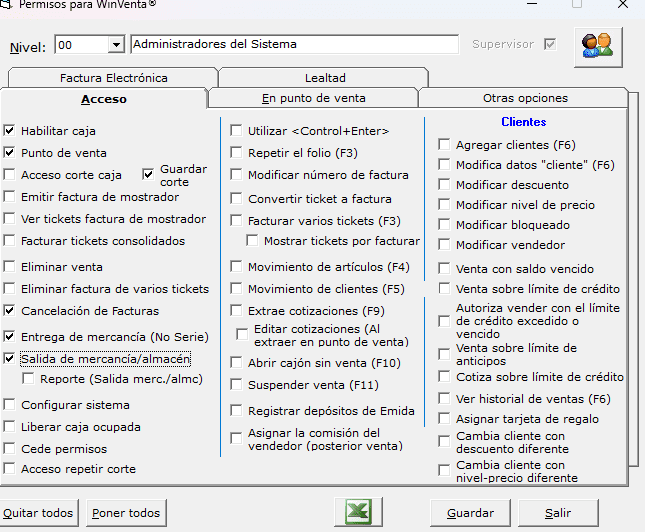Enable Abrir cajón sin venta (F10)
The image size is (645, 532).
(x=236, y=363)
